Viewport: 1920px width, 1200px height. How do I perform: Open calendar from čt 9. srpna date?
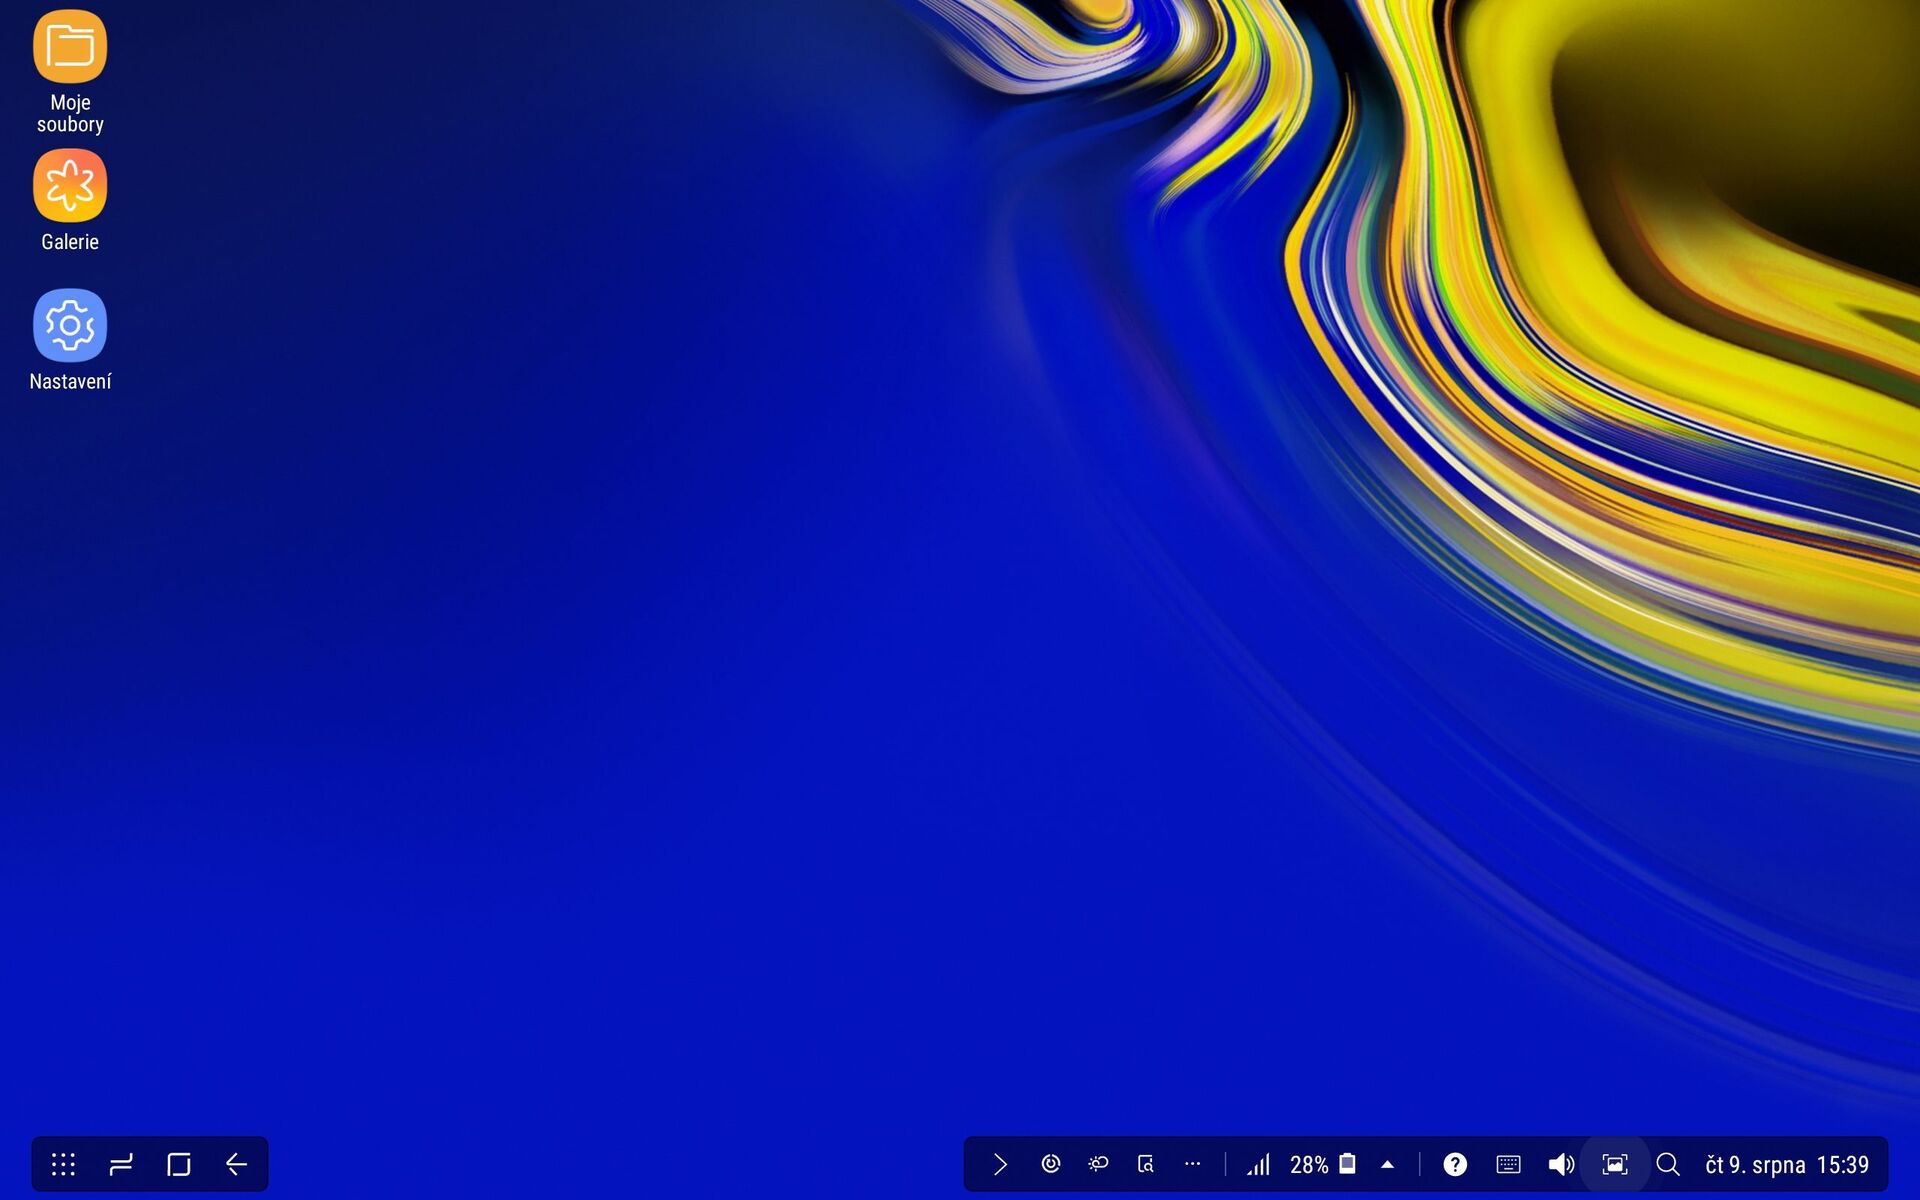click(1755, 1165)
